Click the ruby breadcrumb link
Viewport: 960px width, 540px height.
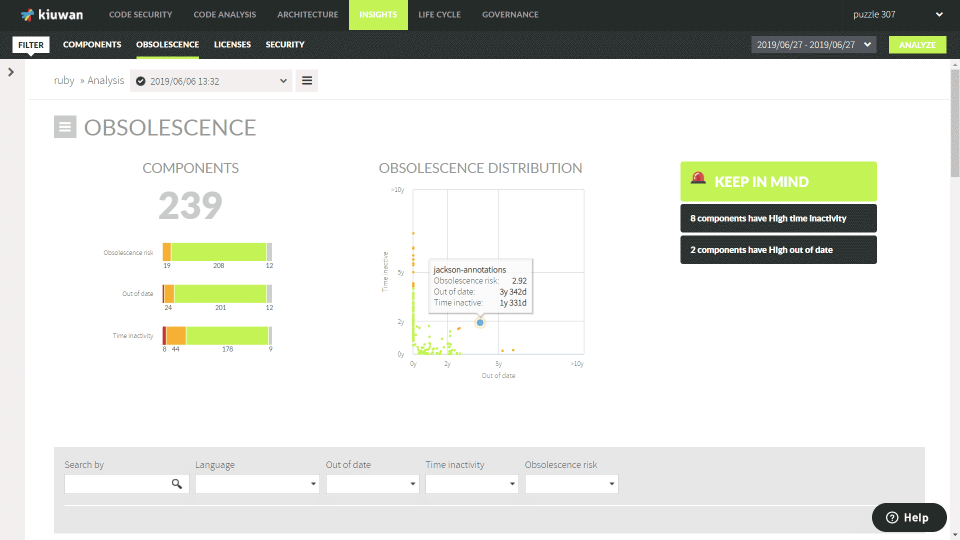(x=64, y=80)
